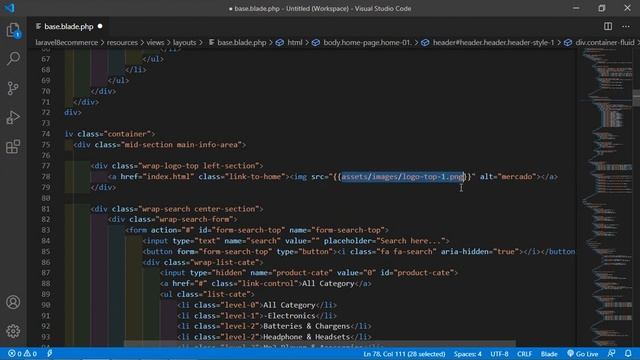The height and width of the screenshot is (360, 640).
Task: Click the feedback icon in status bar
Action: pyautogui.click(x=611, y=353)
